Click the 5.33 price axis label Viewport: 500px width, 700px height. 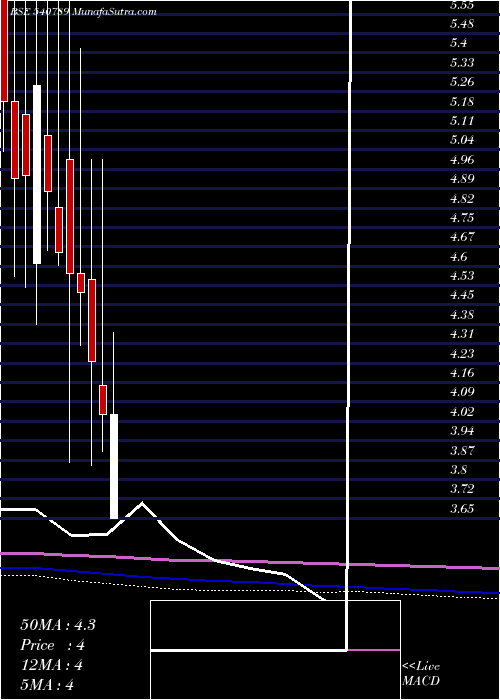462,63
